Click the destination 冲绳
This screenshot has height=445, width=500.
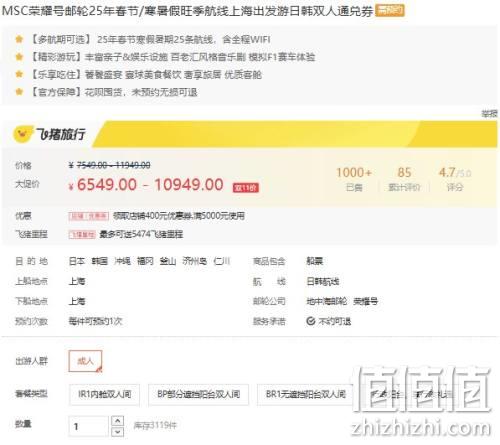point(122,261)
